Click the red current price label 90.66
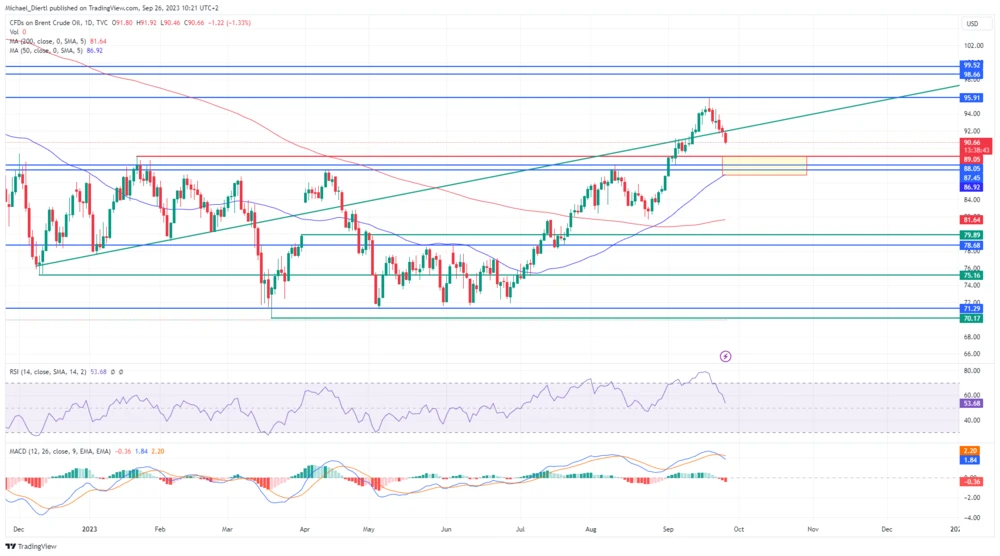Screen dimensions: 1000x556 tap(970, 143)
